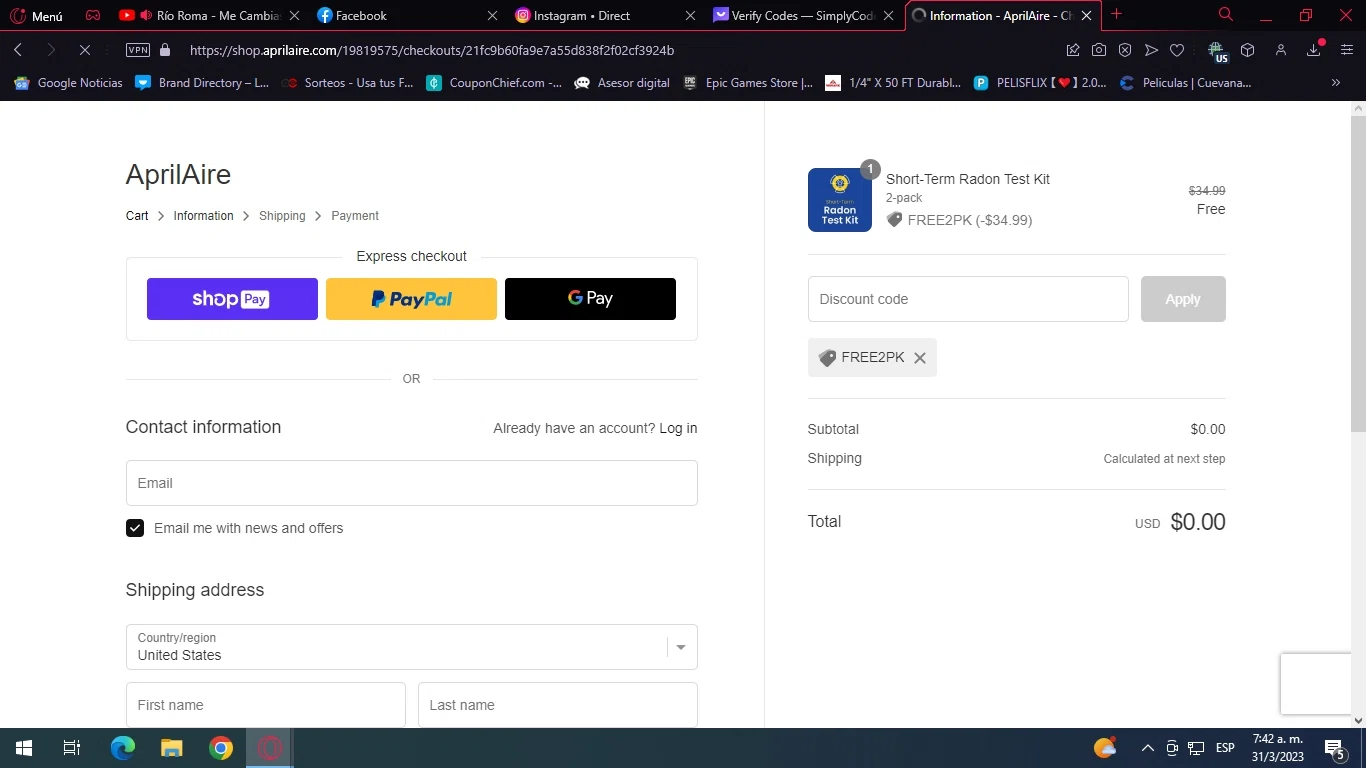The height and width of the screenshot is (768, 1366).
Task: Pay with the Shop Pay button
Action: tap(232, 299)
